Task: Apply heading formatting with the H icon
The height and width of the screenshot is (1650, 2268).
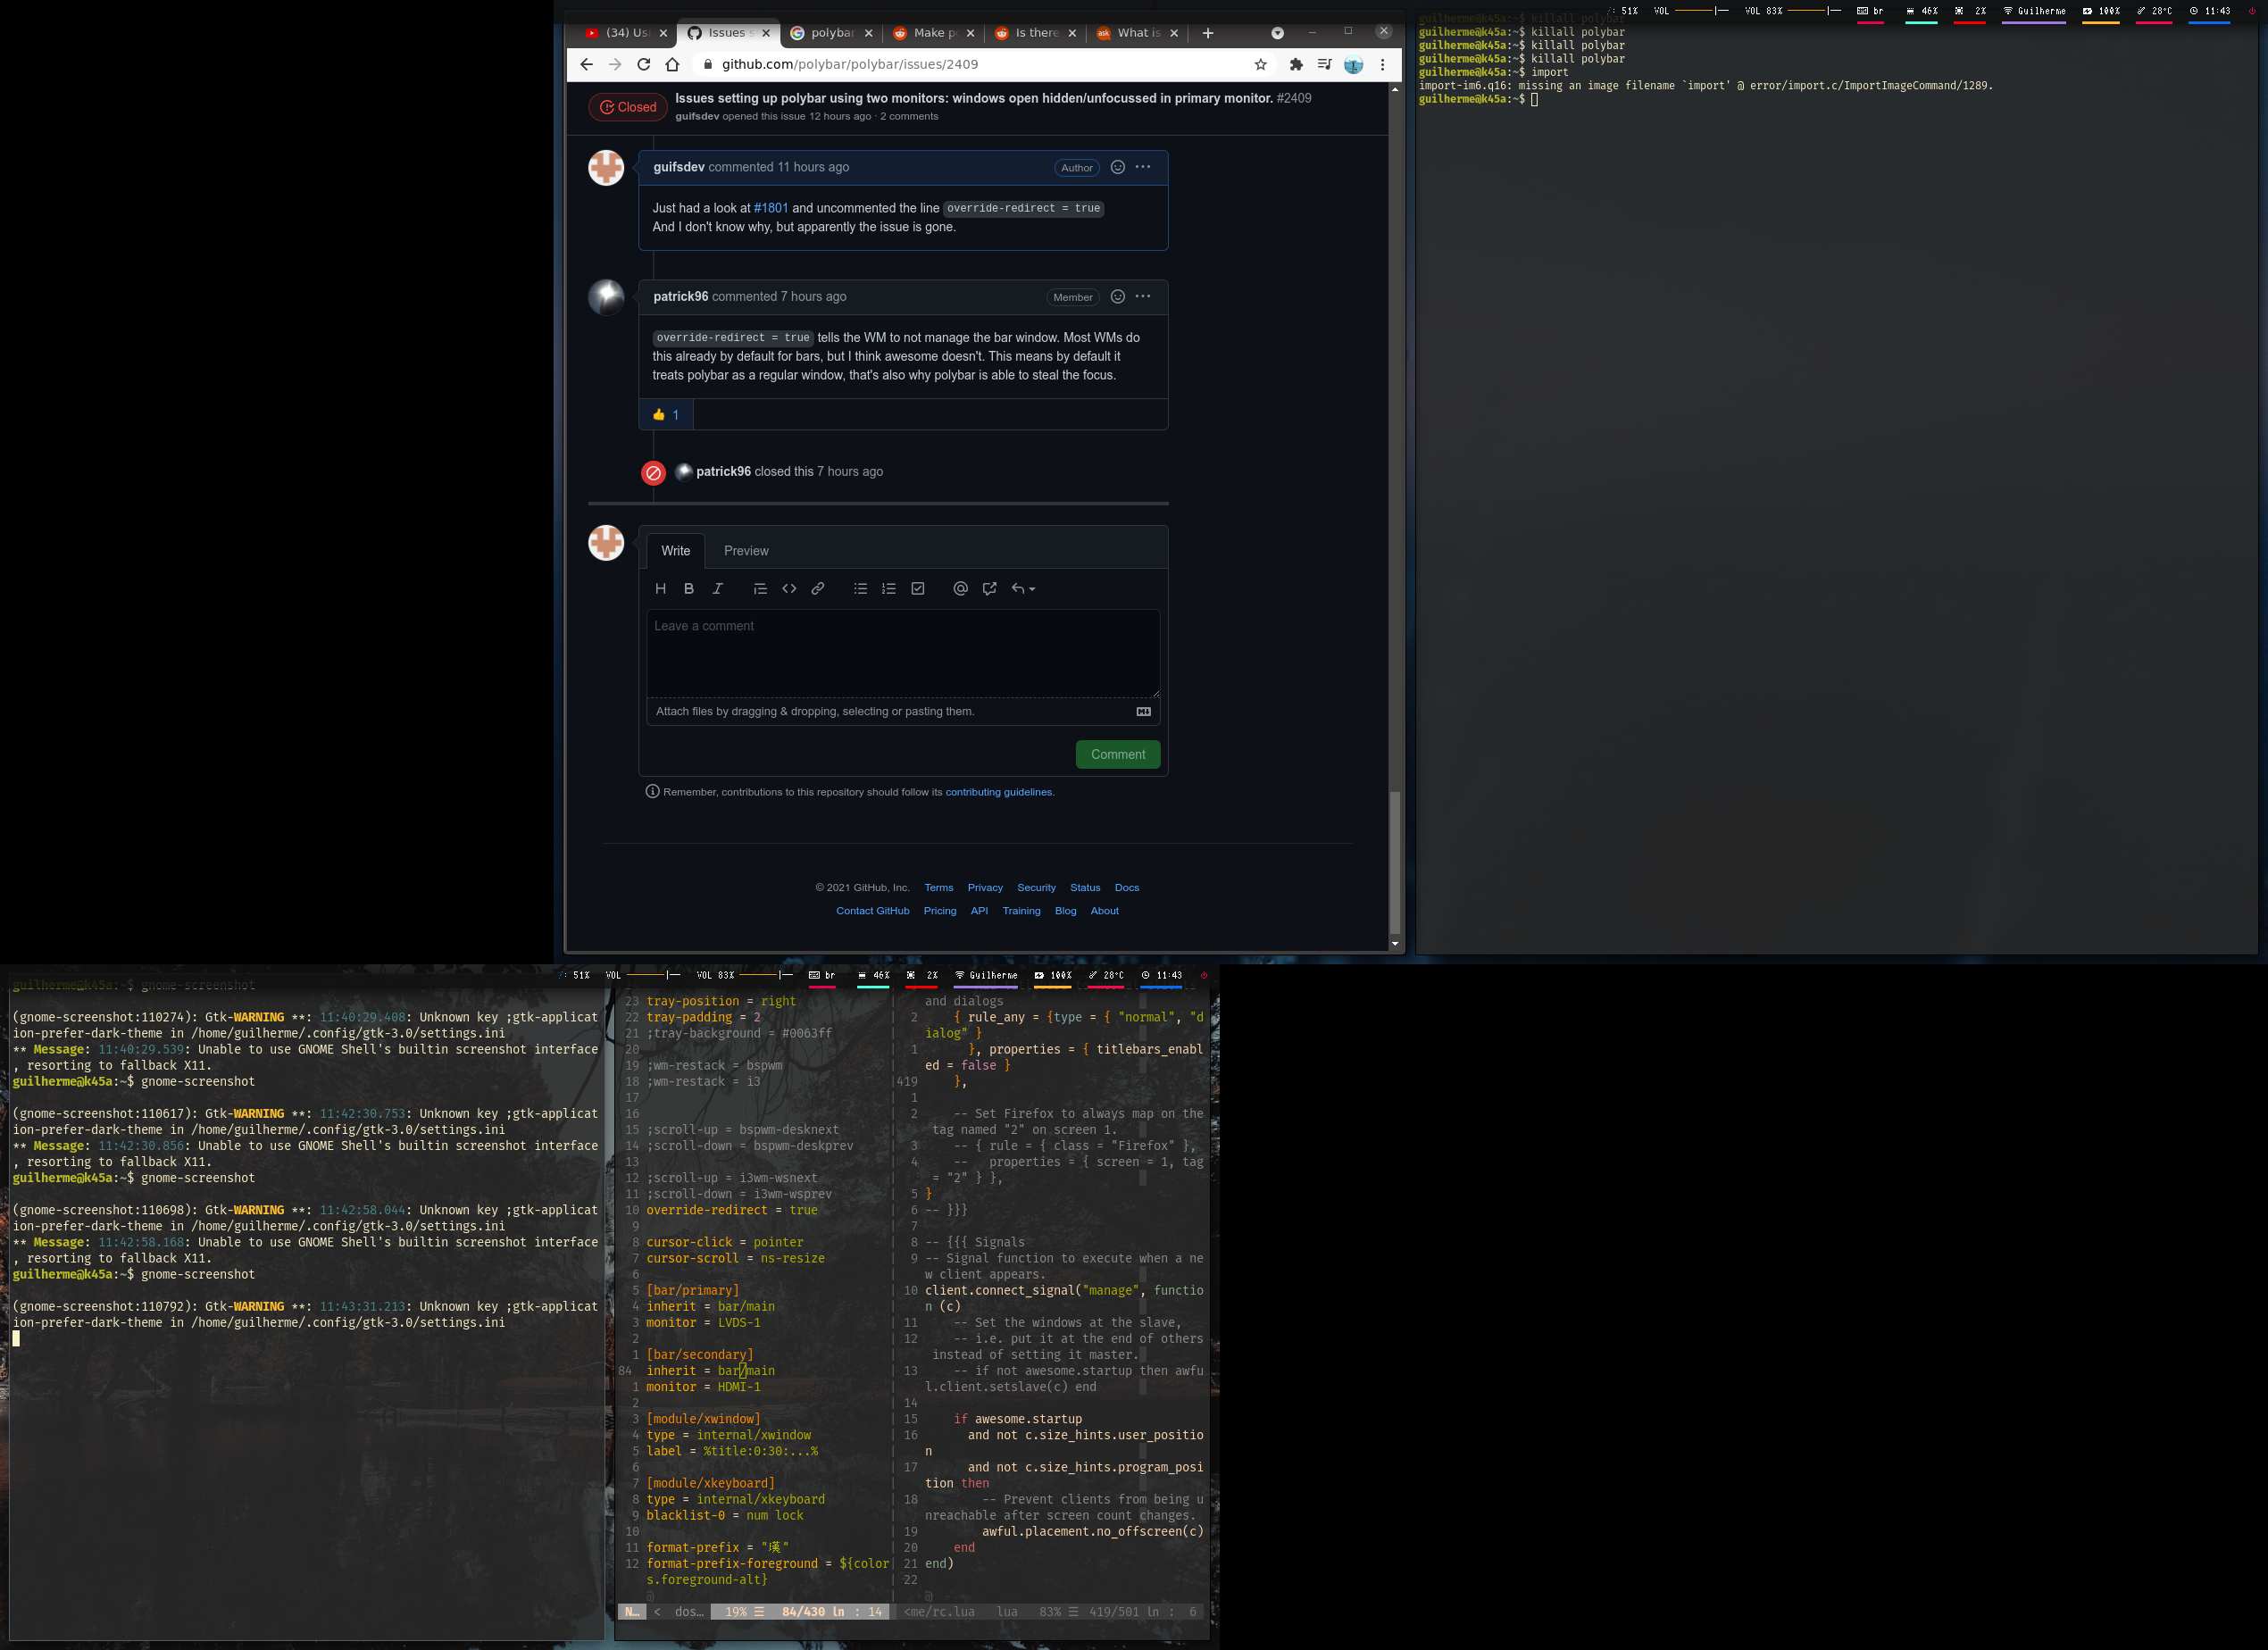Action: point(660,588)
